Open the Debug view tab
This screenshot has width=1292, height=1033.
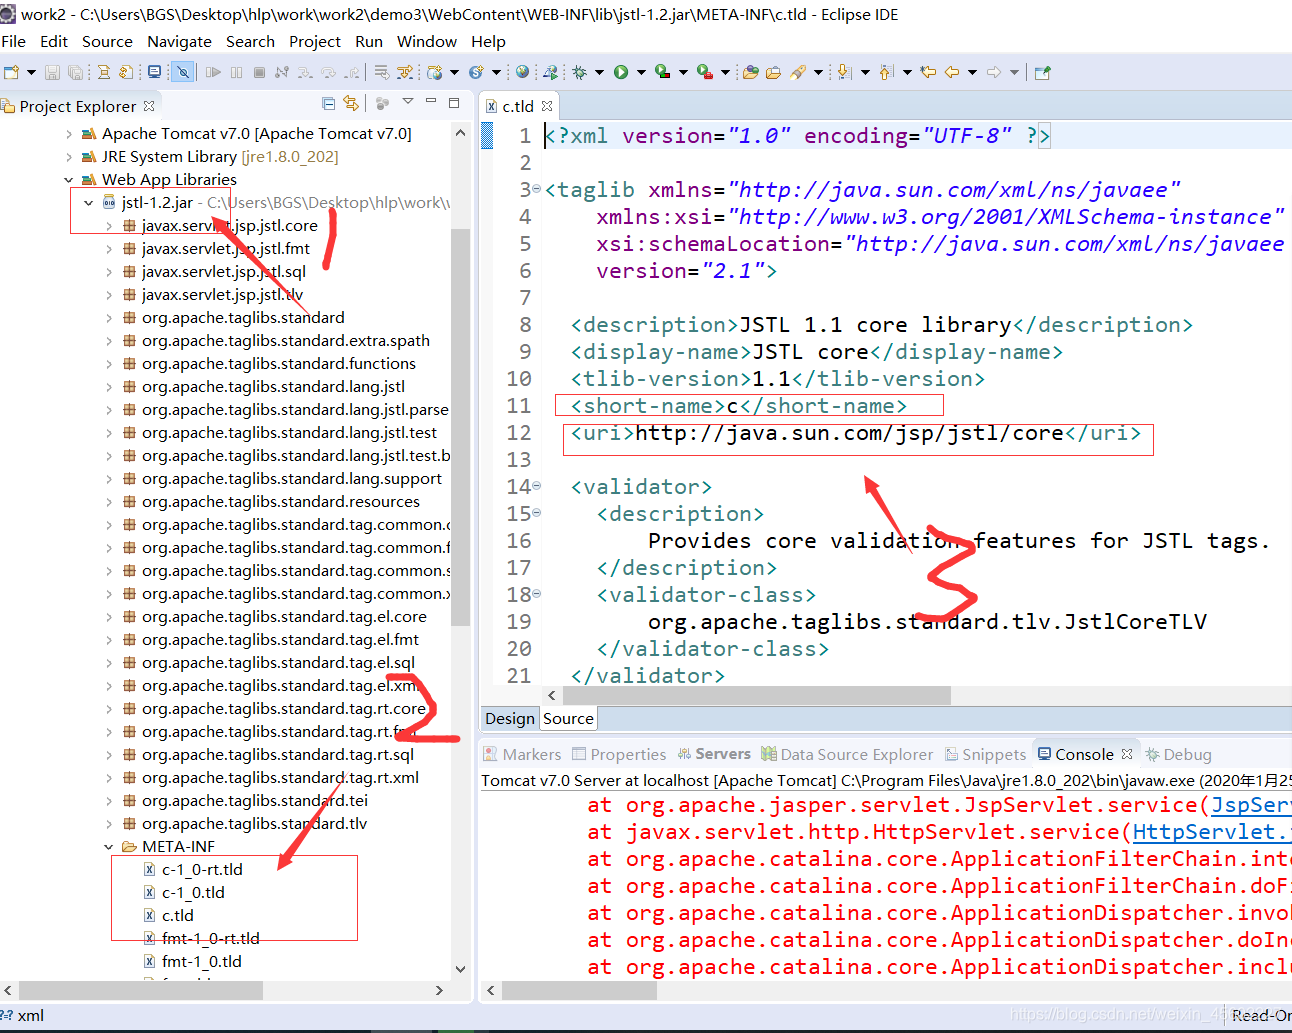(x=1178, y=754)
